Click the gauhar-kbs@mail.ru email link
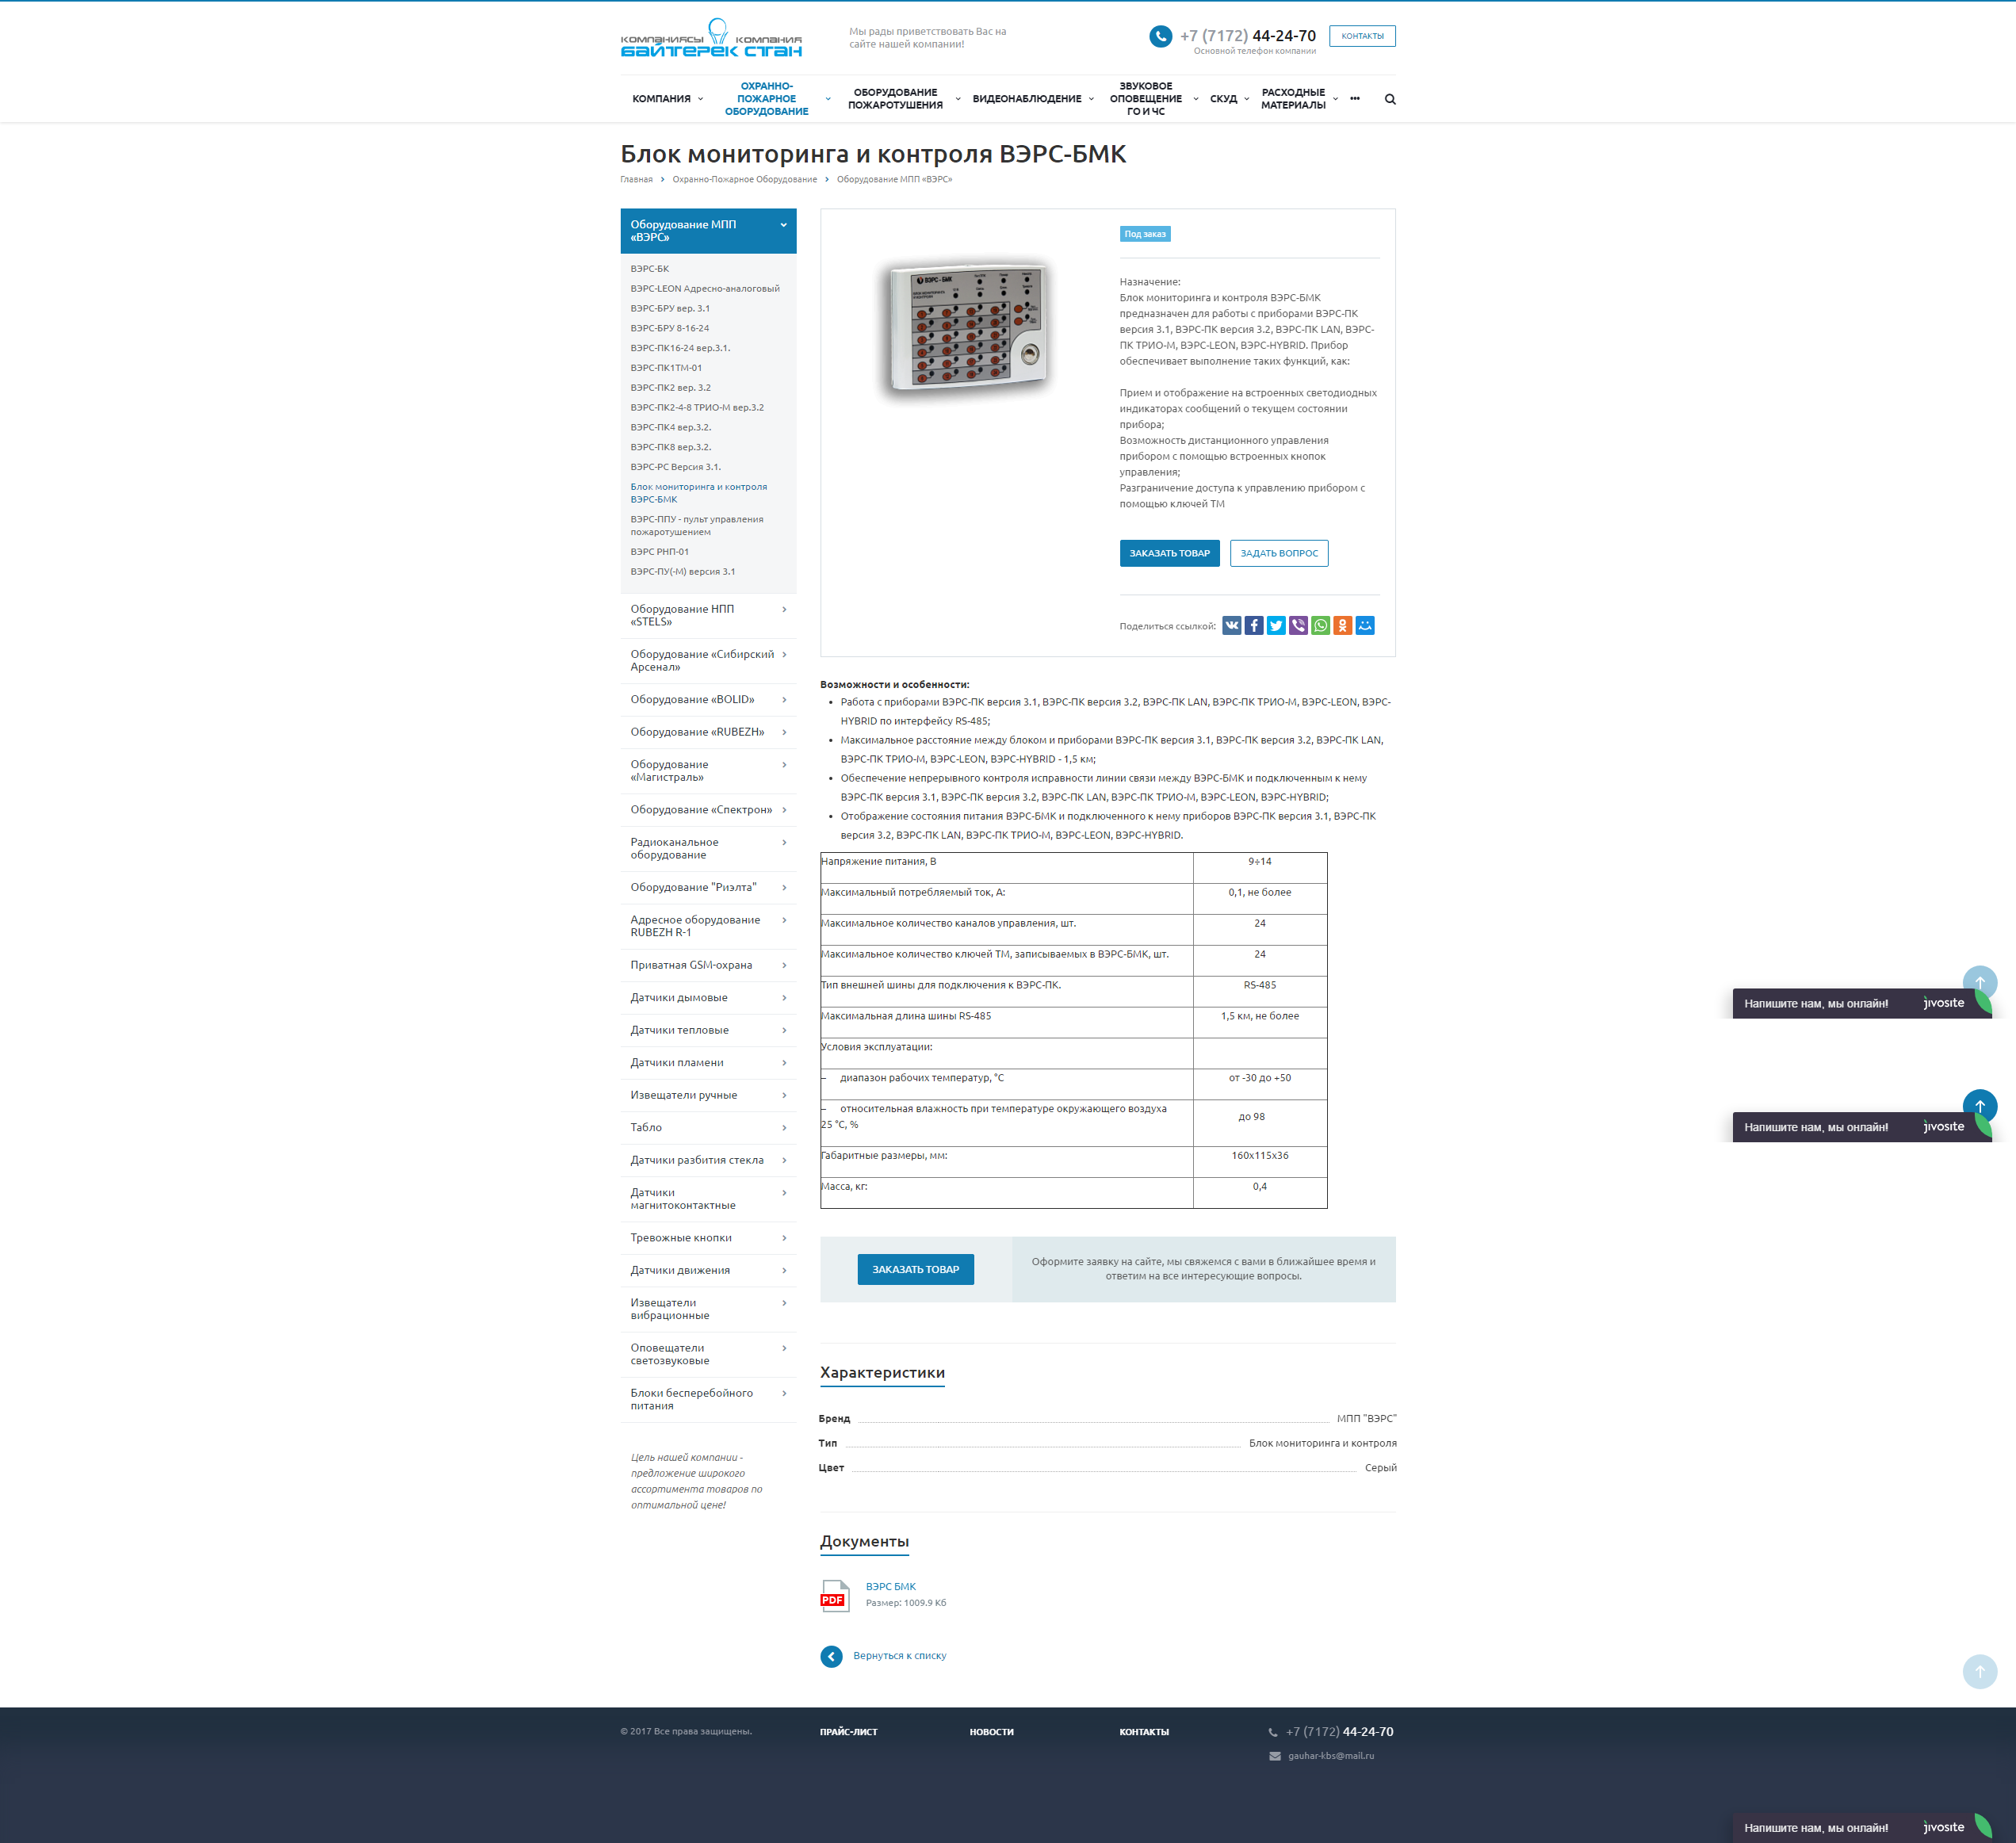The height and width of the screenshot is (1843, 2016). tap(1331, 1756)
